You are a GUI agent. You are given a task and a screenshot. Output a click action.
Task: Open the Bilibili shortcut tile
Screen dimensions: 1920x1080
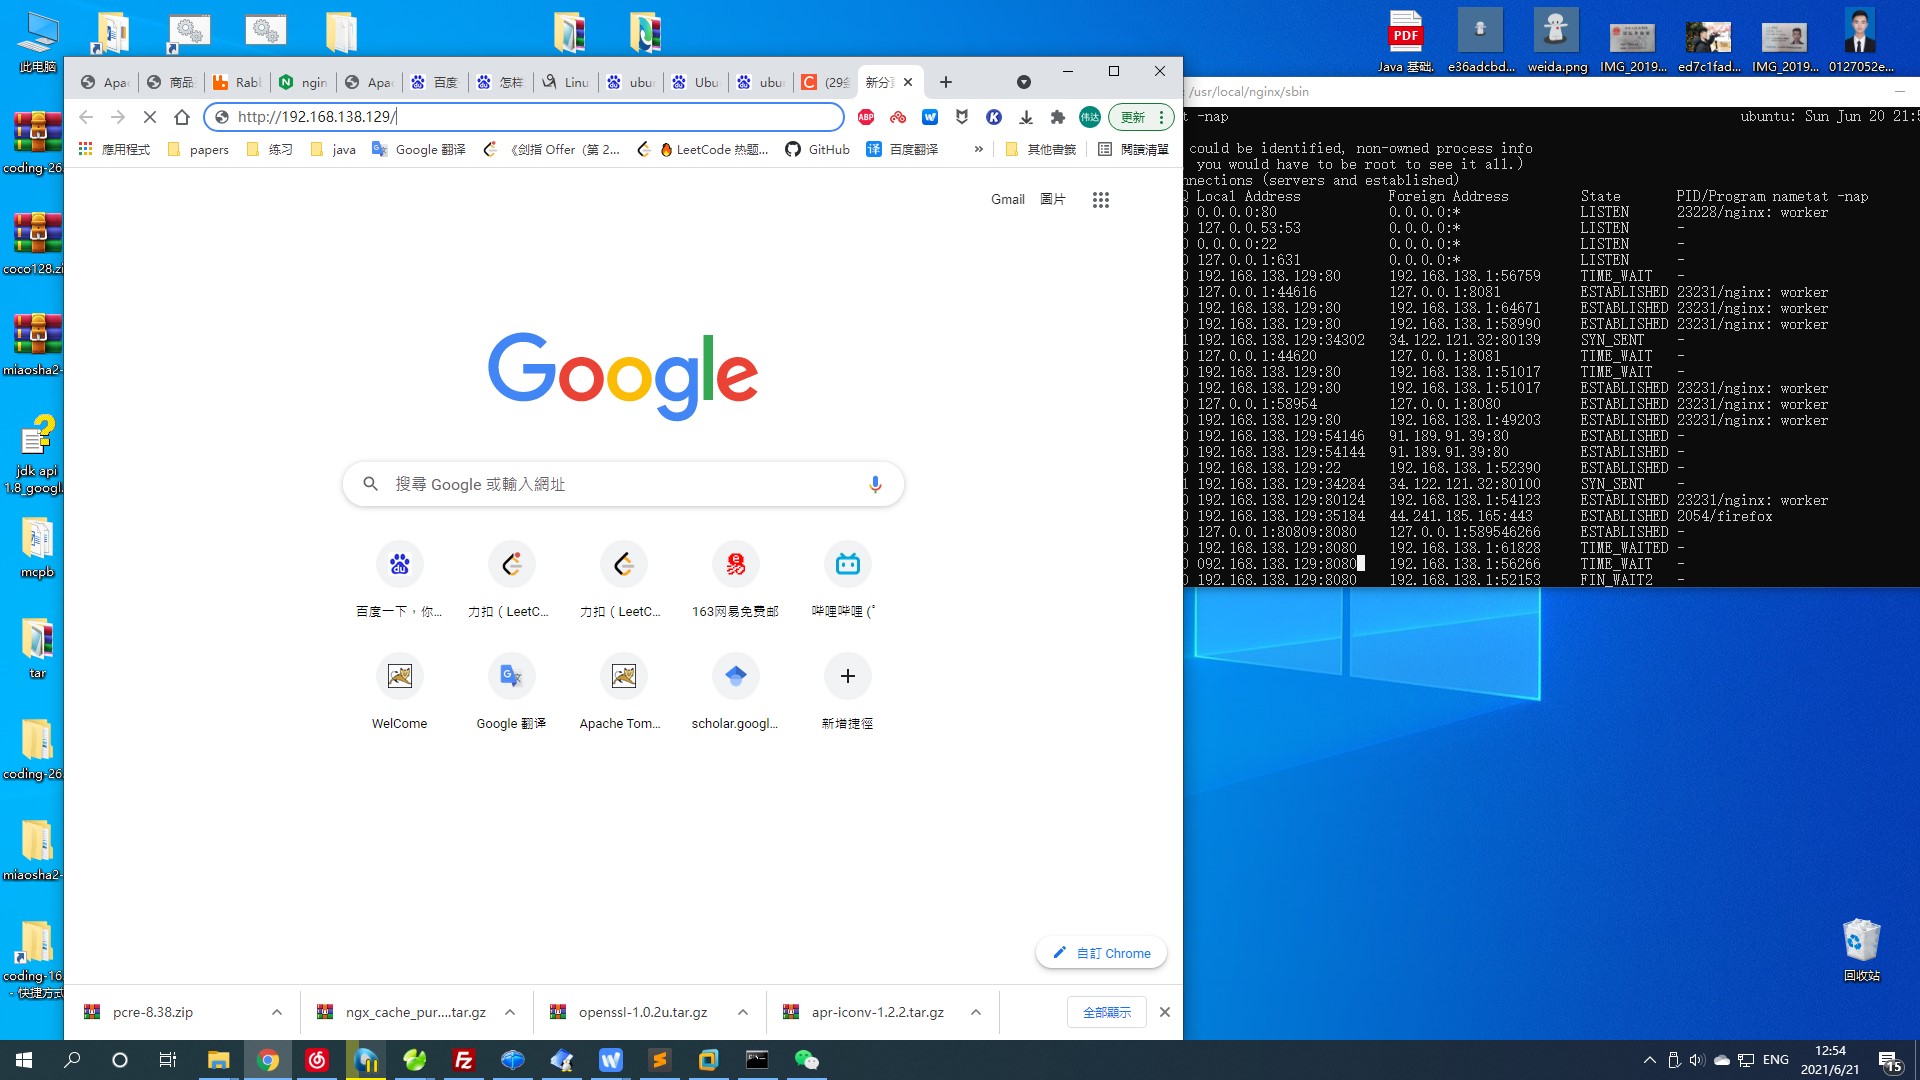847,565
